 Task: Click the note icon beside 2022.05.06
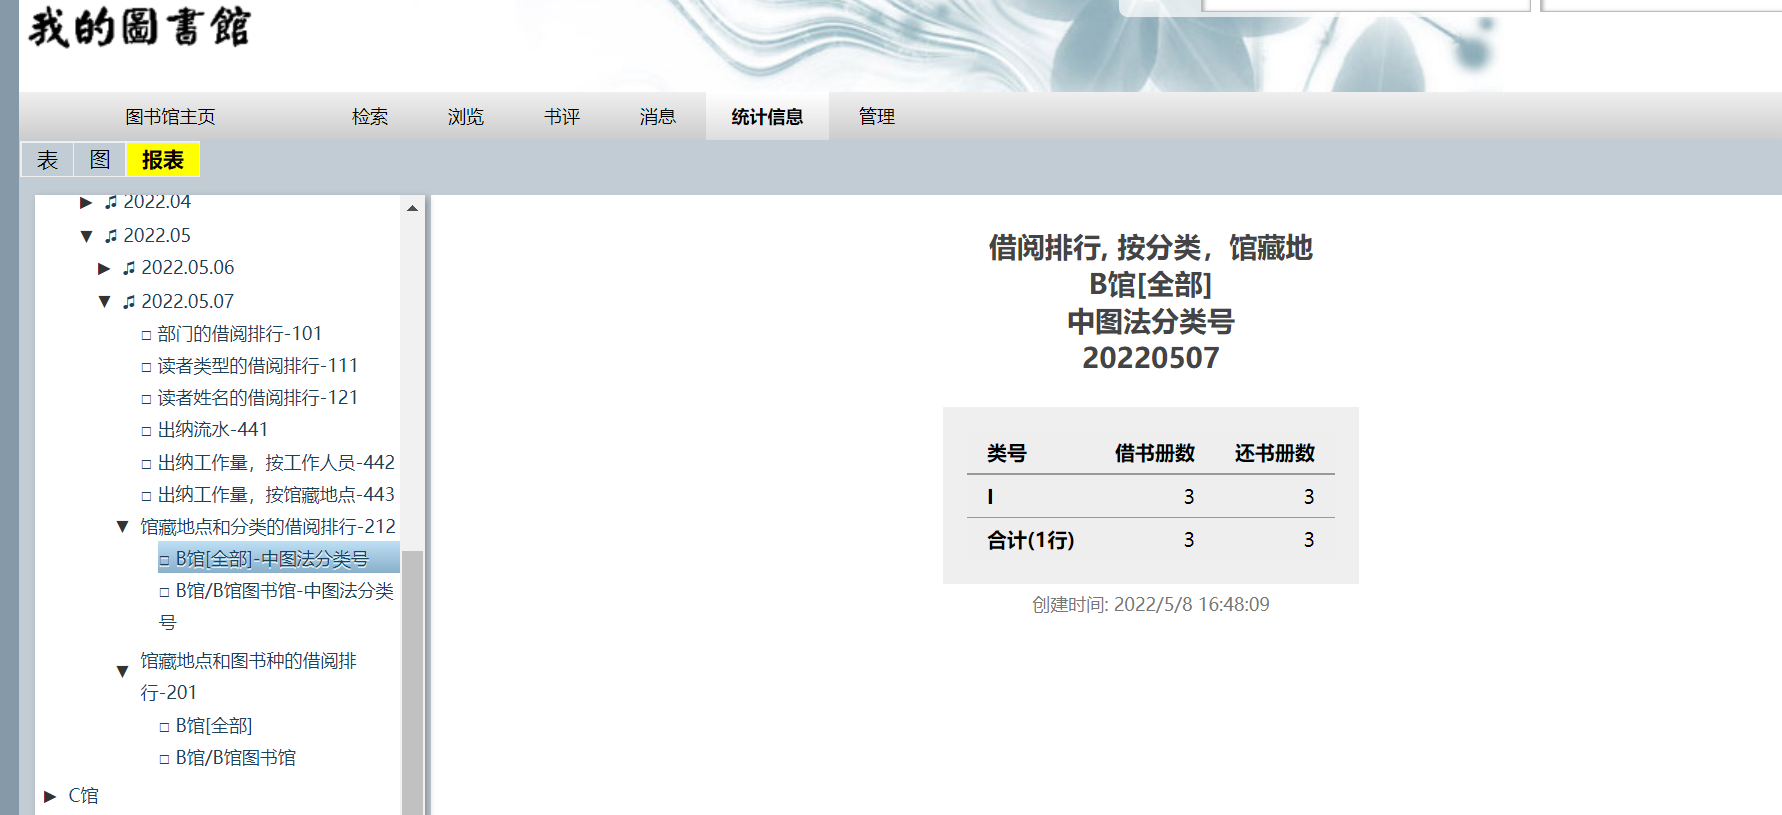[x=129, y=268]
